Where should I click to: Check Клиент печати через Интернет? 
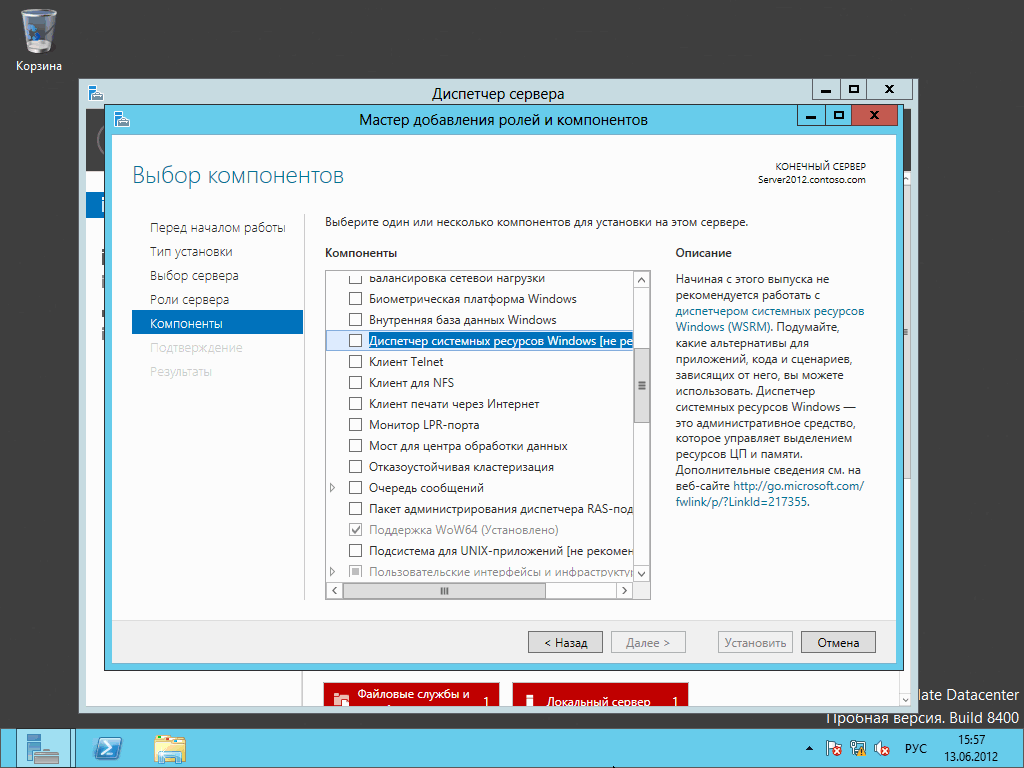pos(355,404)
